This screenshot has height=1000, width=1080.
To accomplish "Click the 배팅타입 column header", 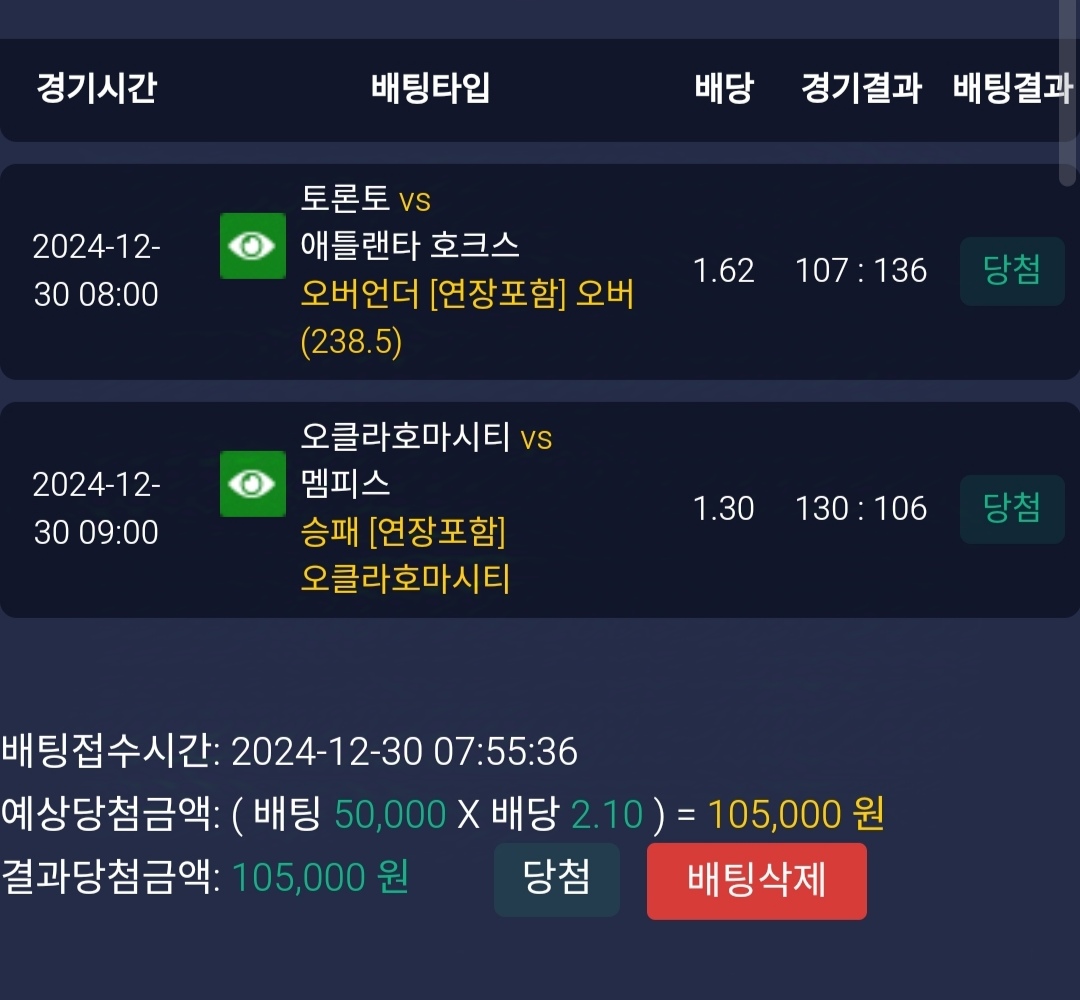I will click(x=430, y=89).
